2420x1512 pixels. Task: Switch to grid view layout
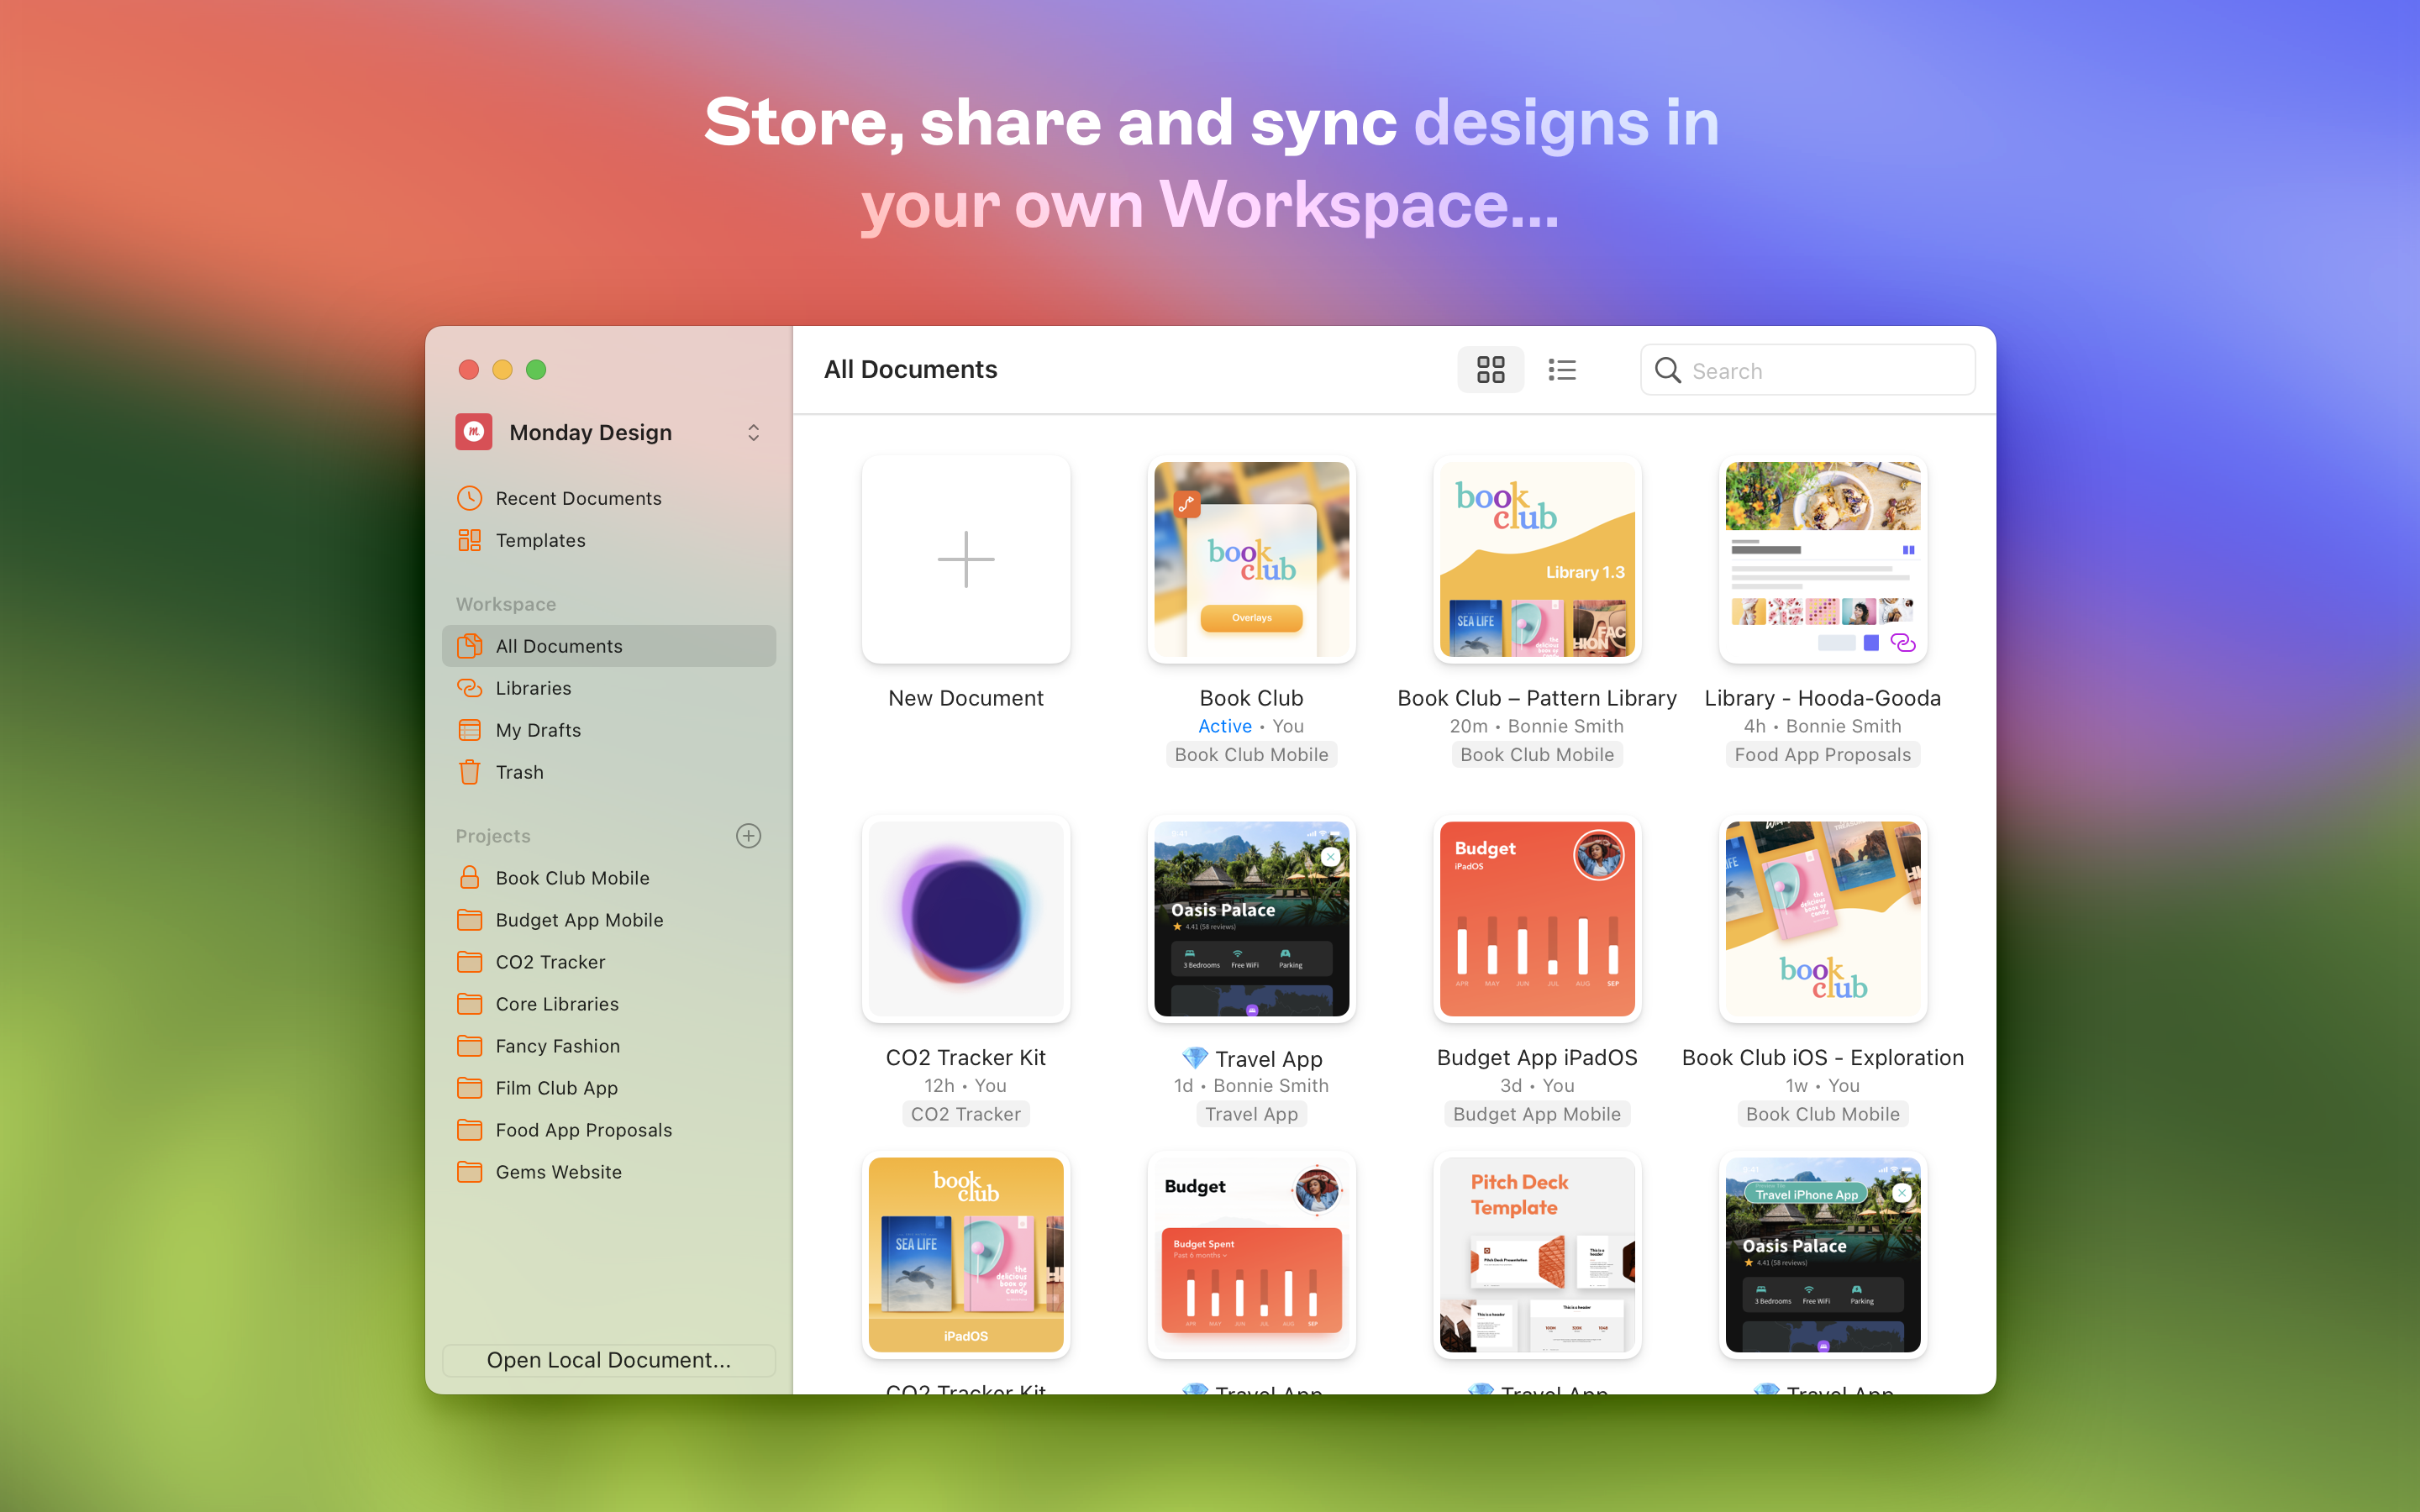1490,370
